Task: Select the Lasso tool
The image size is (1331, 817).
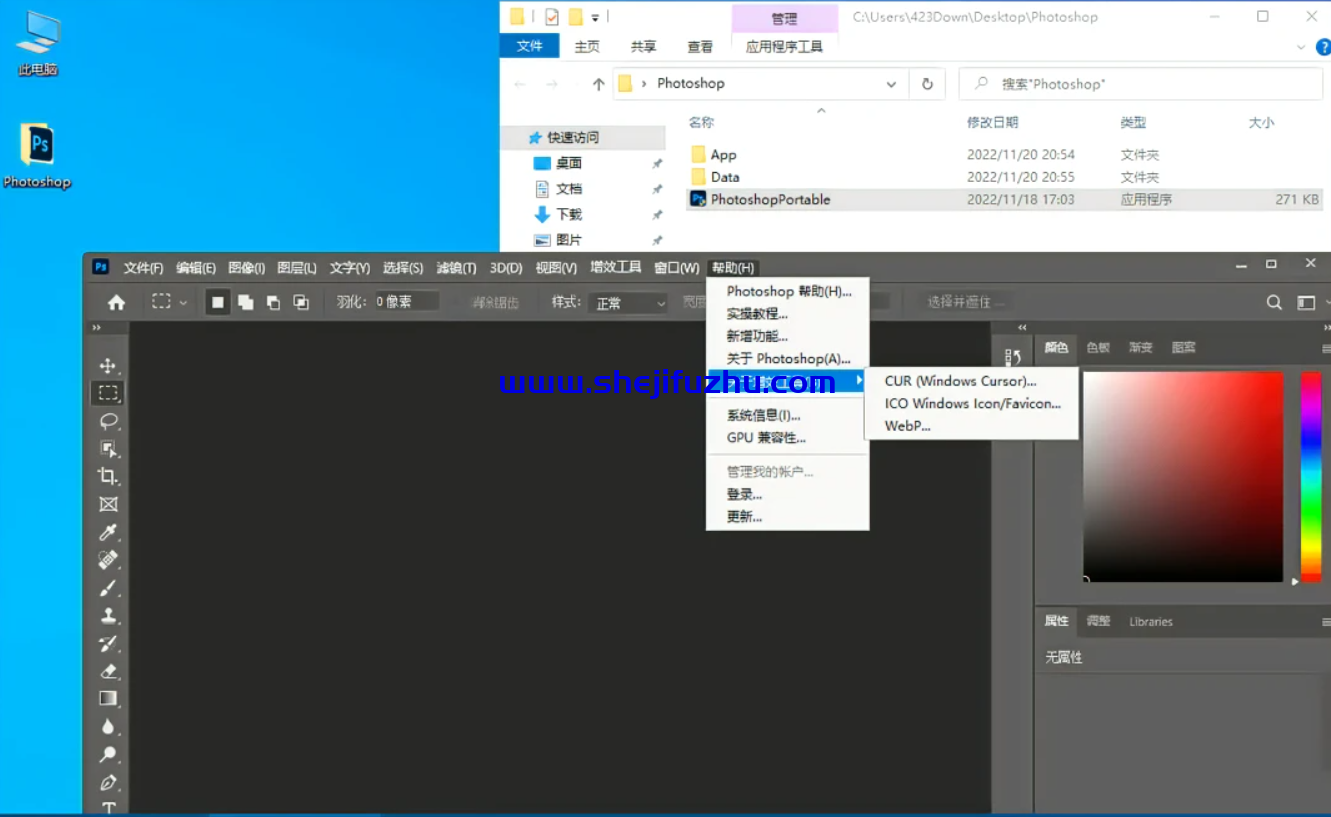Action: [108, 421]
